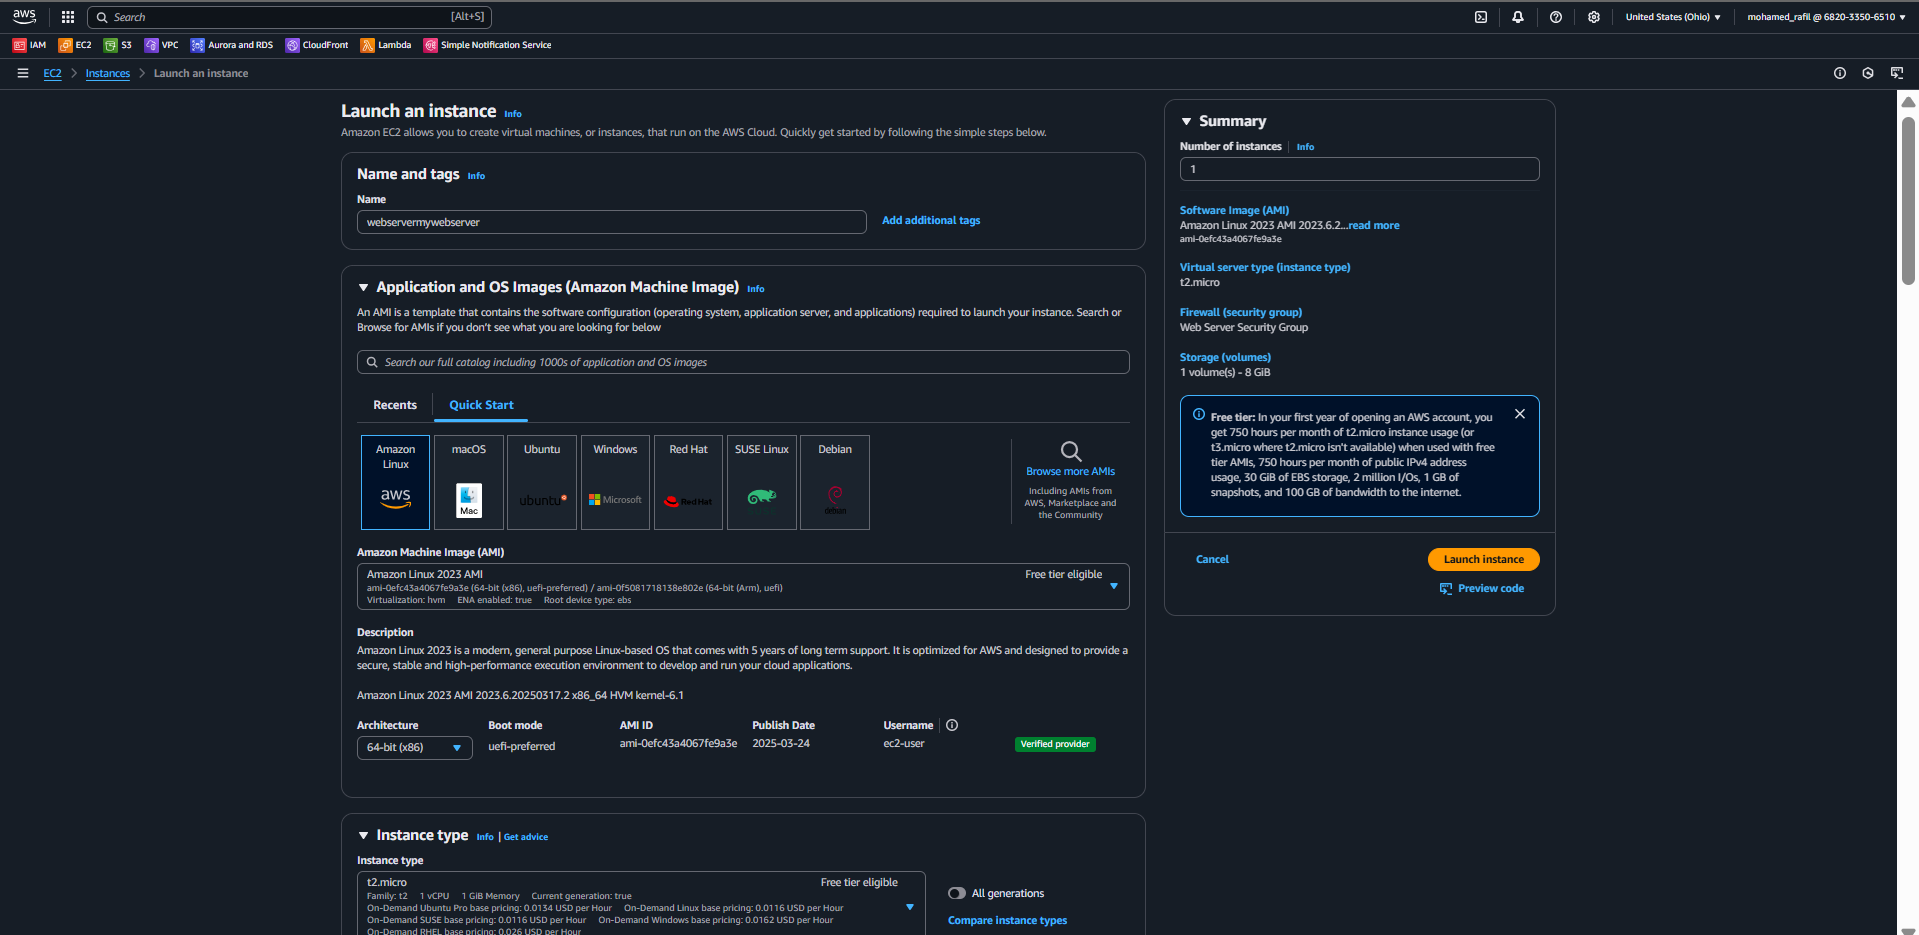Switch to the Recents tab
Image resolution: width=1919 pixels, height=935 pixels.
(395, 405)
